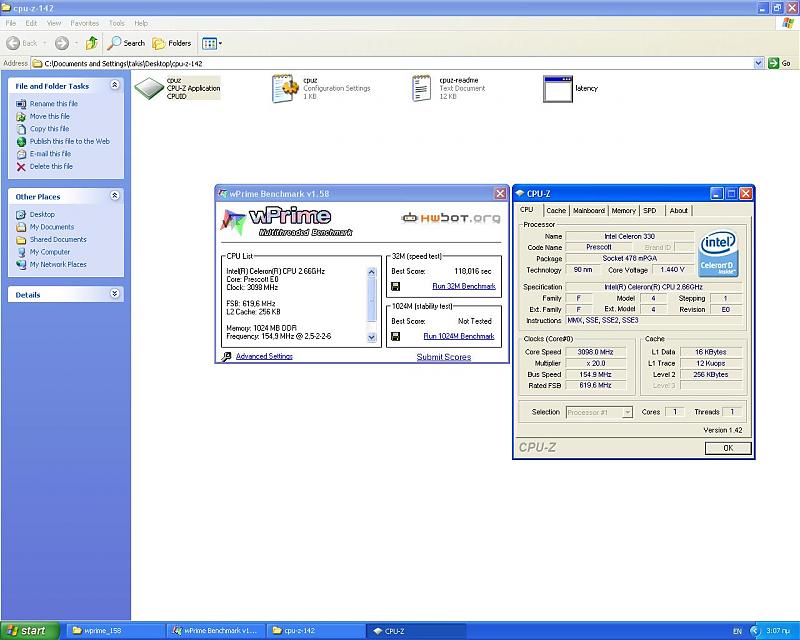Open the File menu in Explorer
The height and width of the screenshot is (640, 800).
pyautogui.click(x=11, y=23)
